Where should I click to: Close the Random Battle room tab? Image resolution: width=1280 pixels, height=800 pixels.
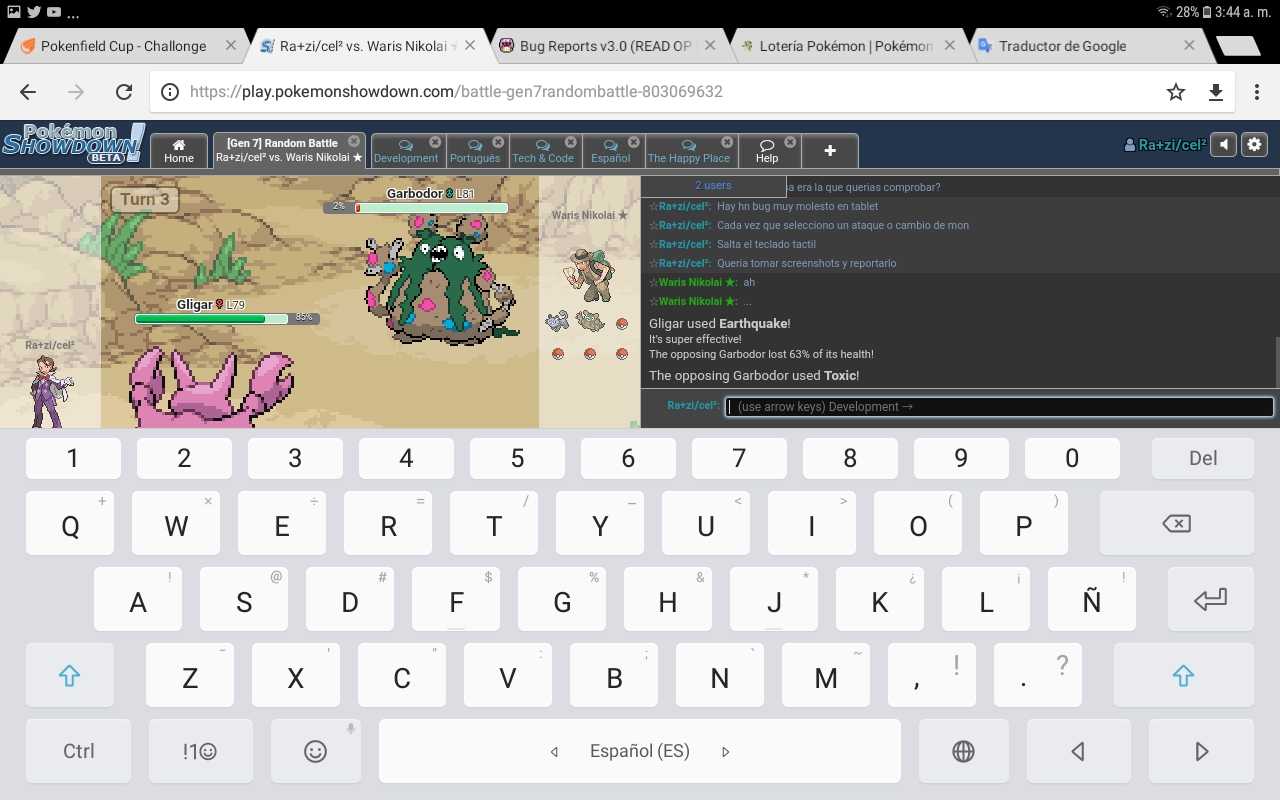(x=354, y=142)
